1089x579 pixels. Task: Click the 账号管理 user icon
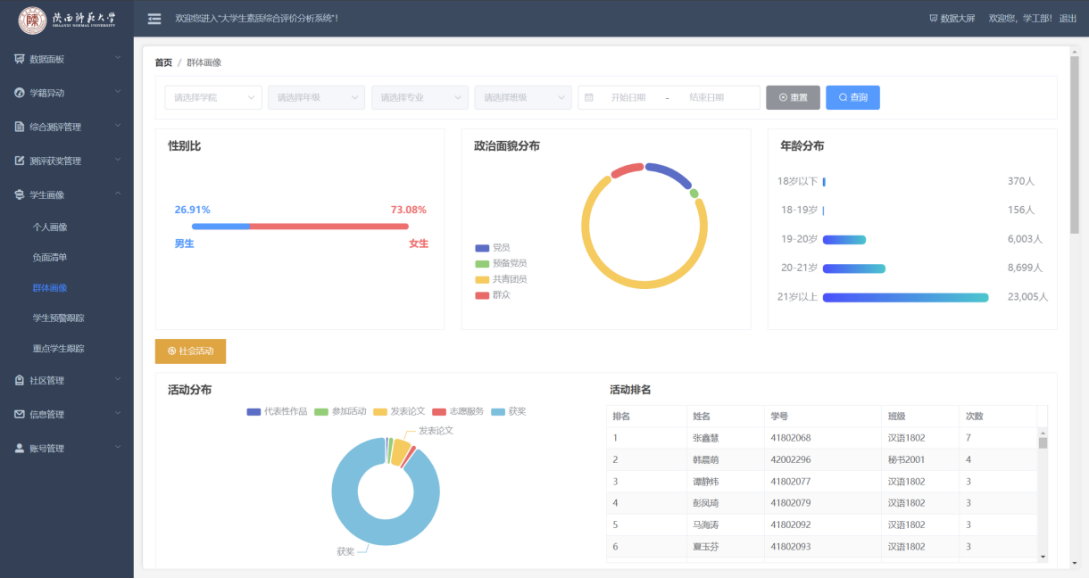tap(19, 448)
